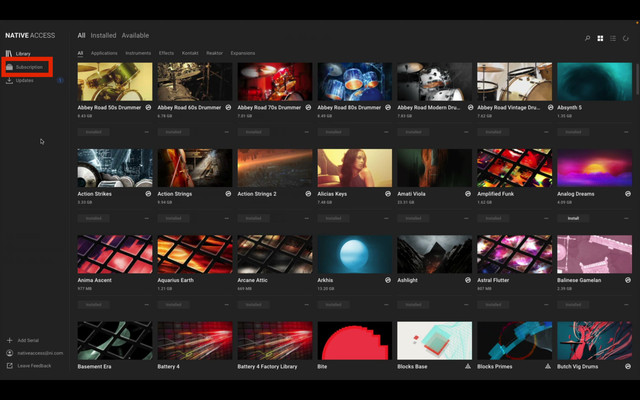This screenshot has width=640, height=400.
Task: Open the Library section in sidebar
Action: 18,53
